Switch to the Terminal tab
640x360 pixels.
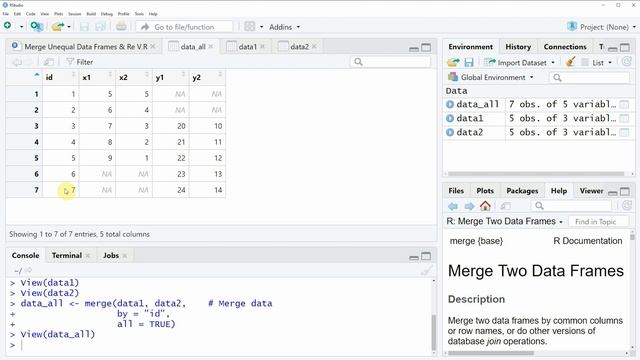pos(67,256)
